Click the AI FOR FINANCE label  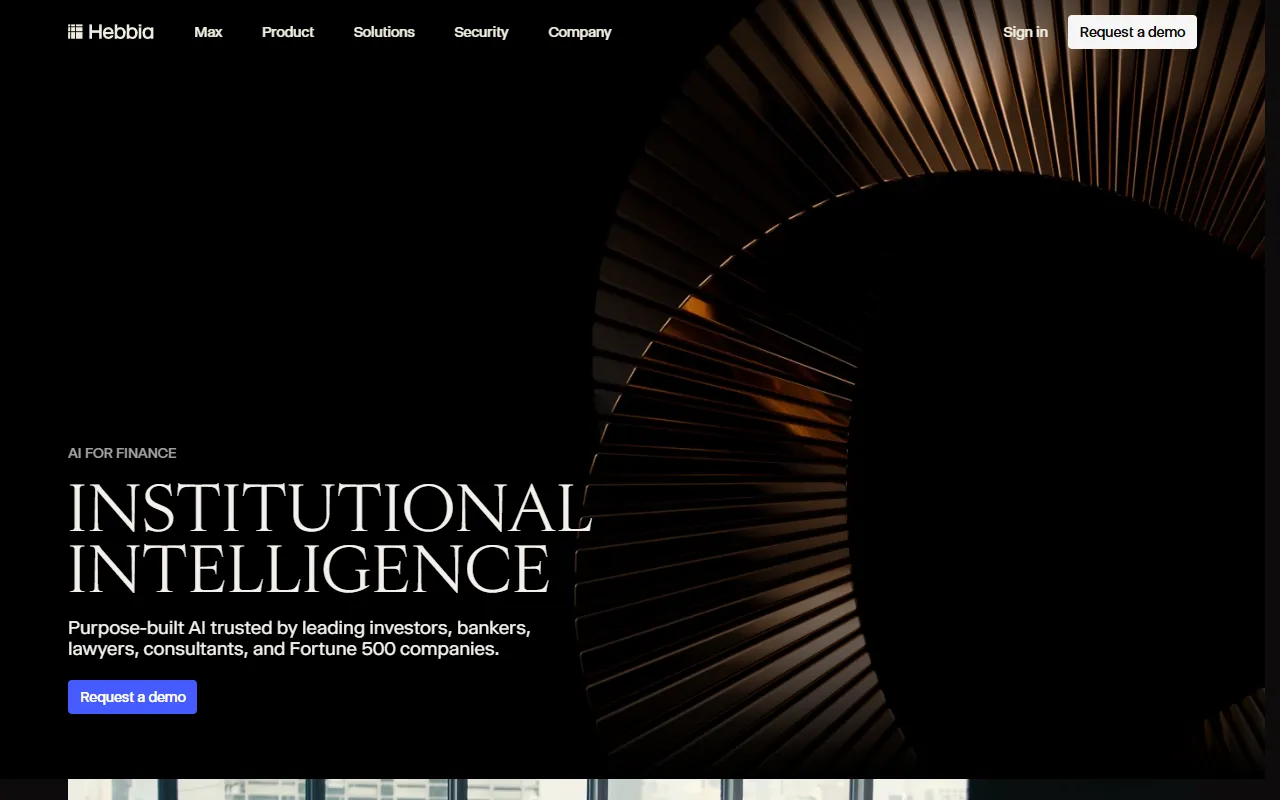(122, 453)
